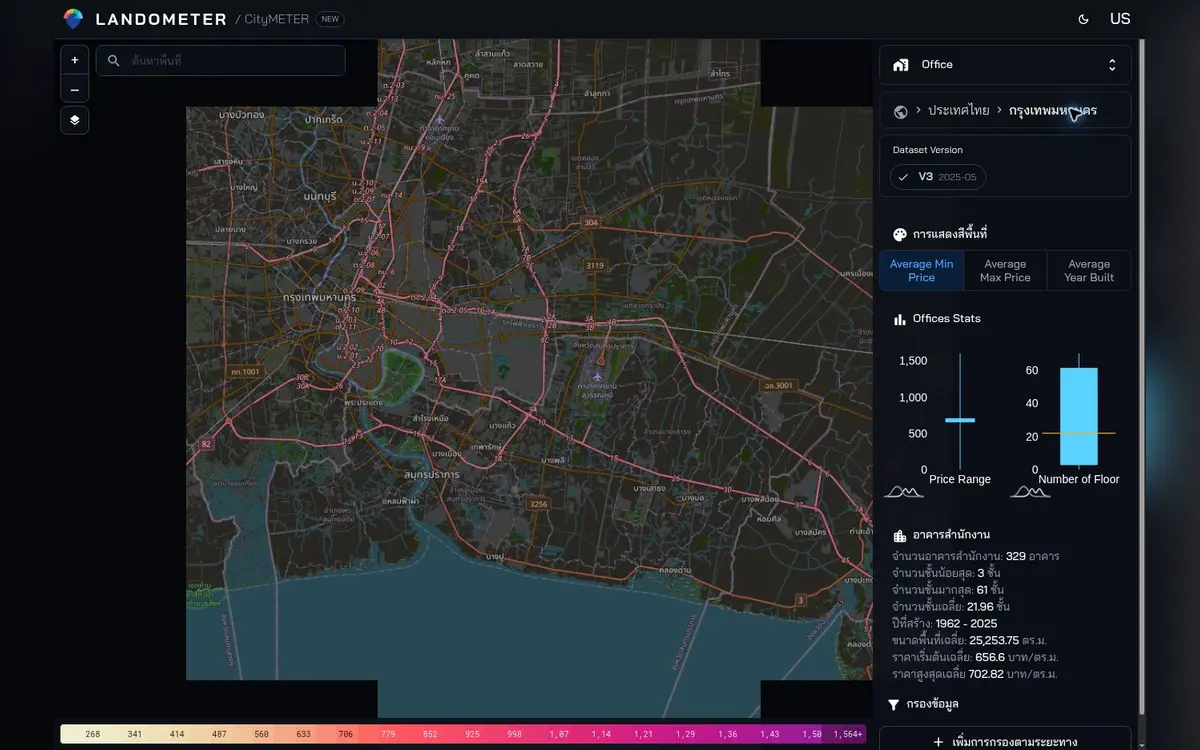Click the อาคารสำนักงาน building icon

(900, 535)
